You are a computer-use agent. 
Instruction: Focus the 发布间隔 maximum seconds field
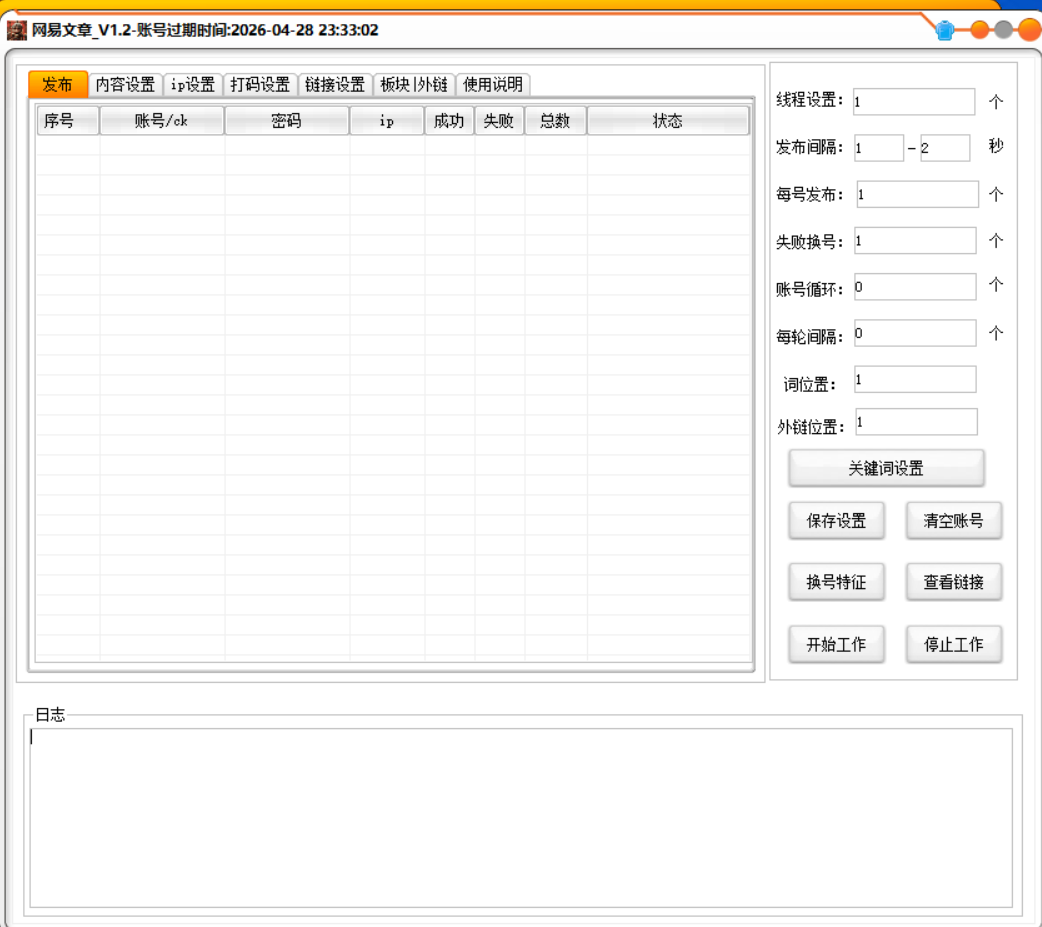[x=944, y=148]
